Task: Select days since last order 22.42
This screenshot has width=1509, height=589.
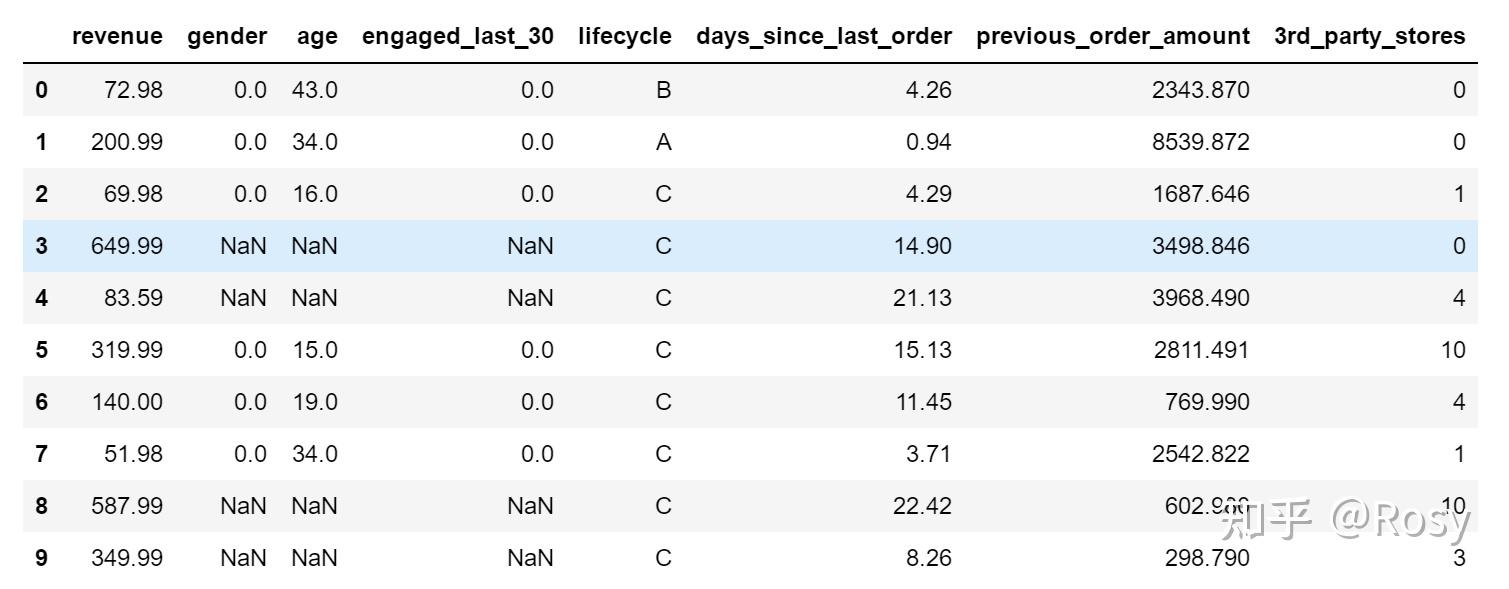Action: tap(922, 506)
